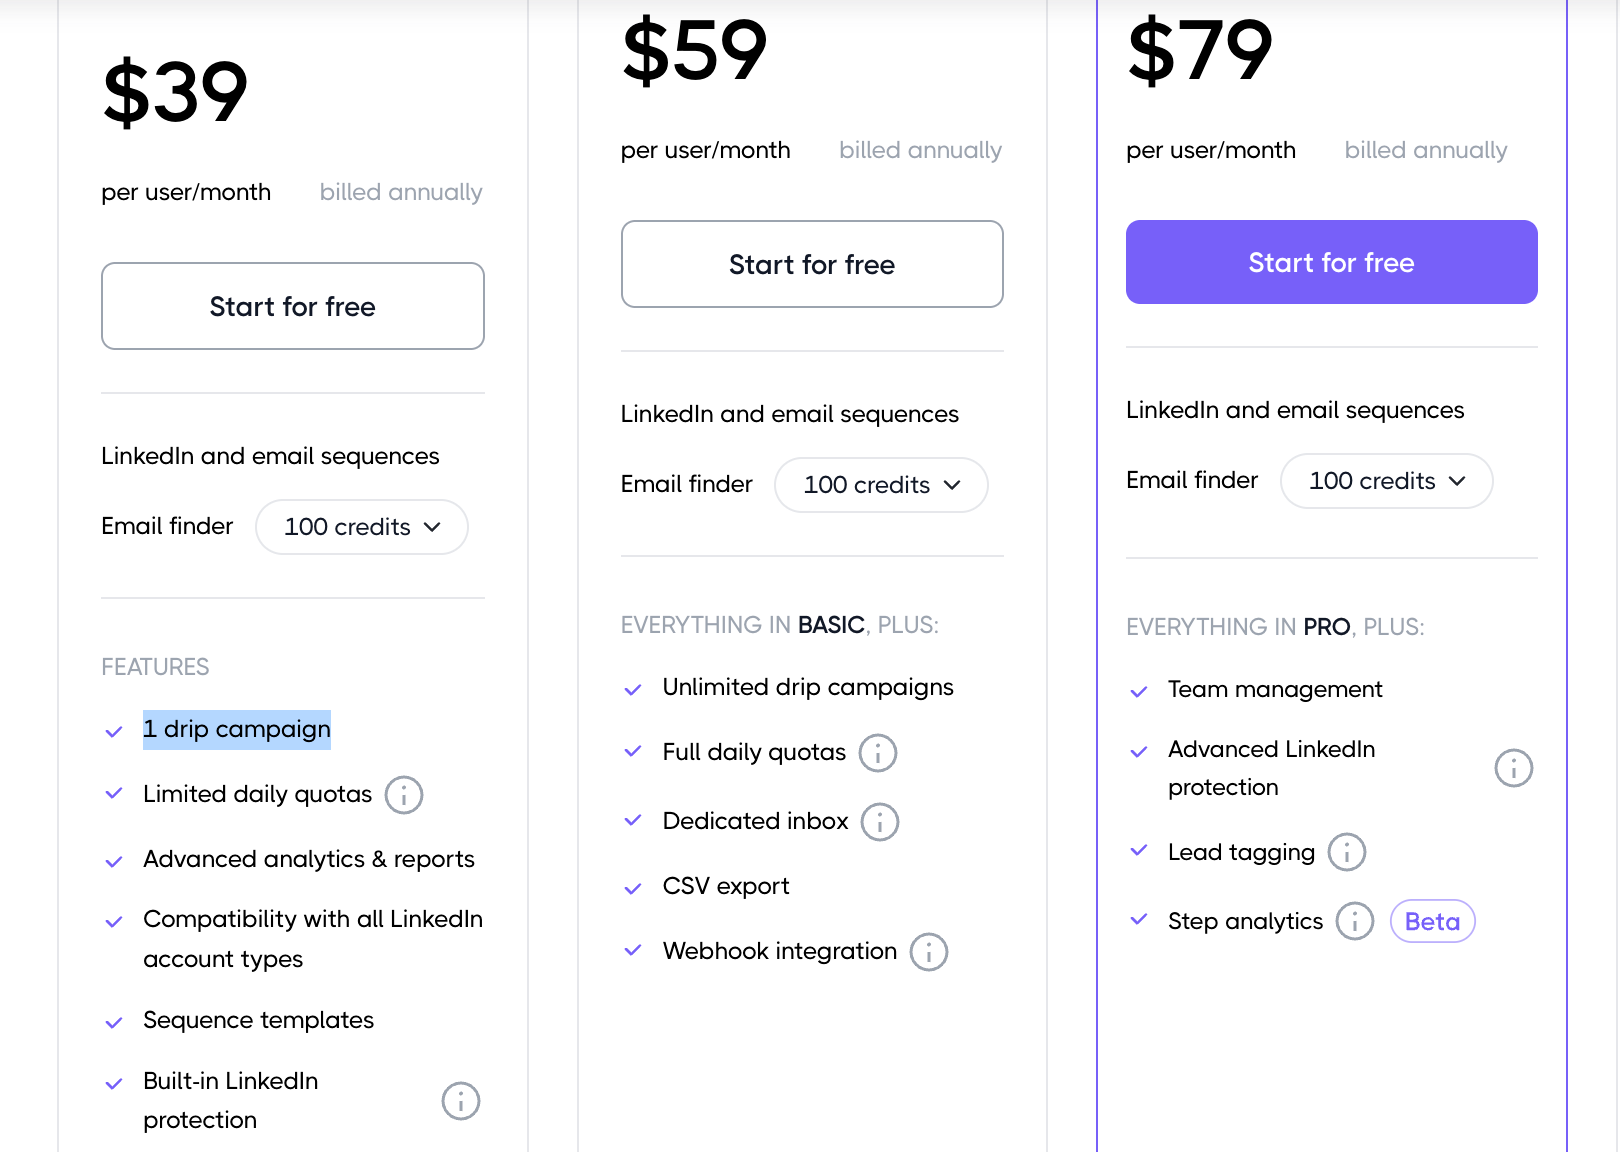Click the Unlimited drip campaigns feature
The width and height of the screenshot is (1620, 1152).
pos(808,687)
